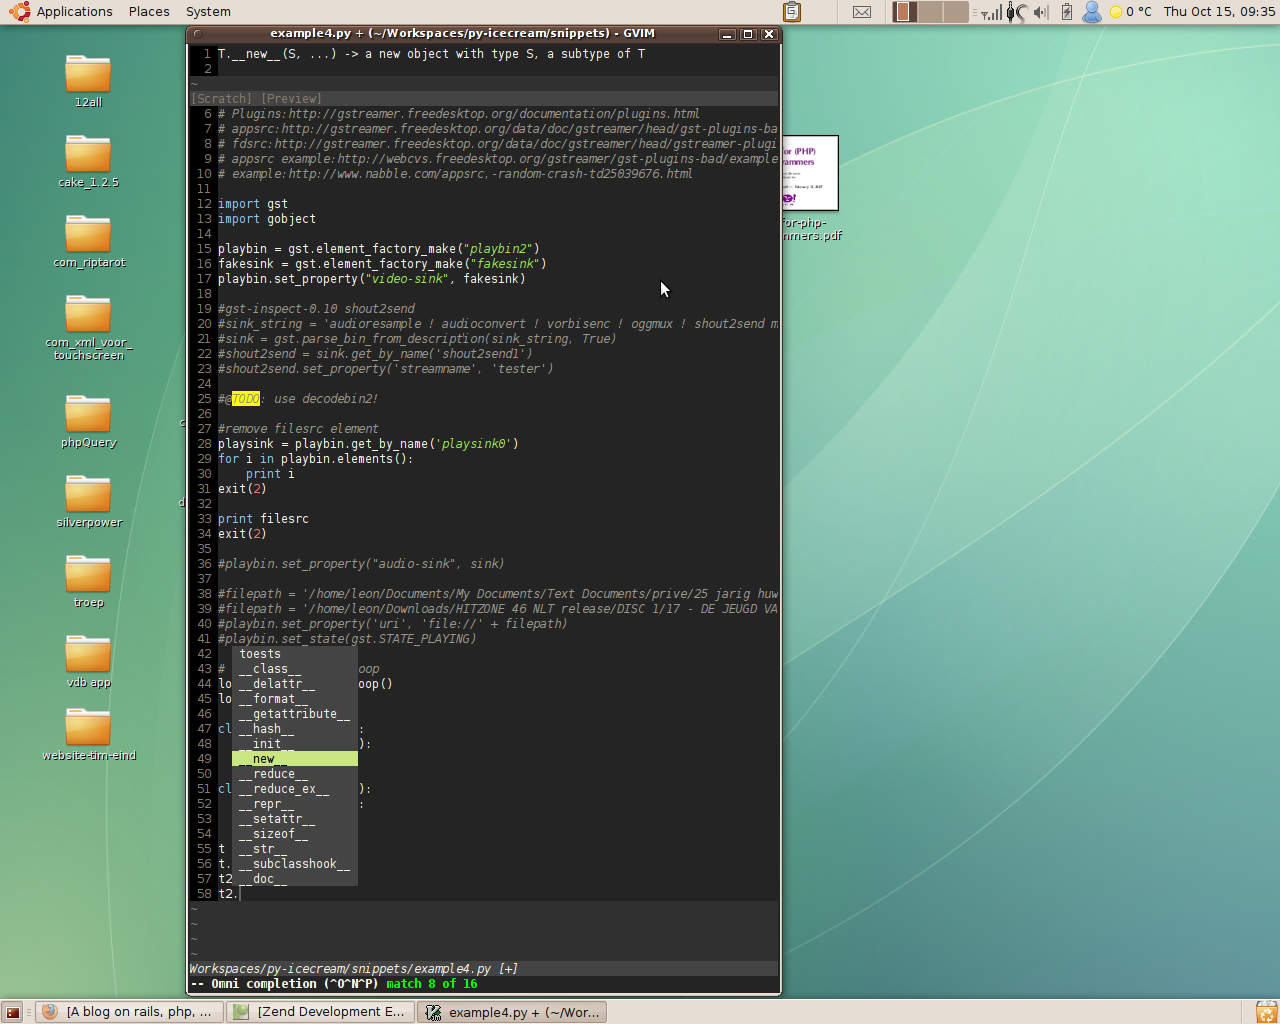Click the network signal strength icon
The width and height of the screenshot is (1280, 1024).
(x=991, y=12)
